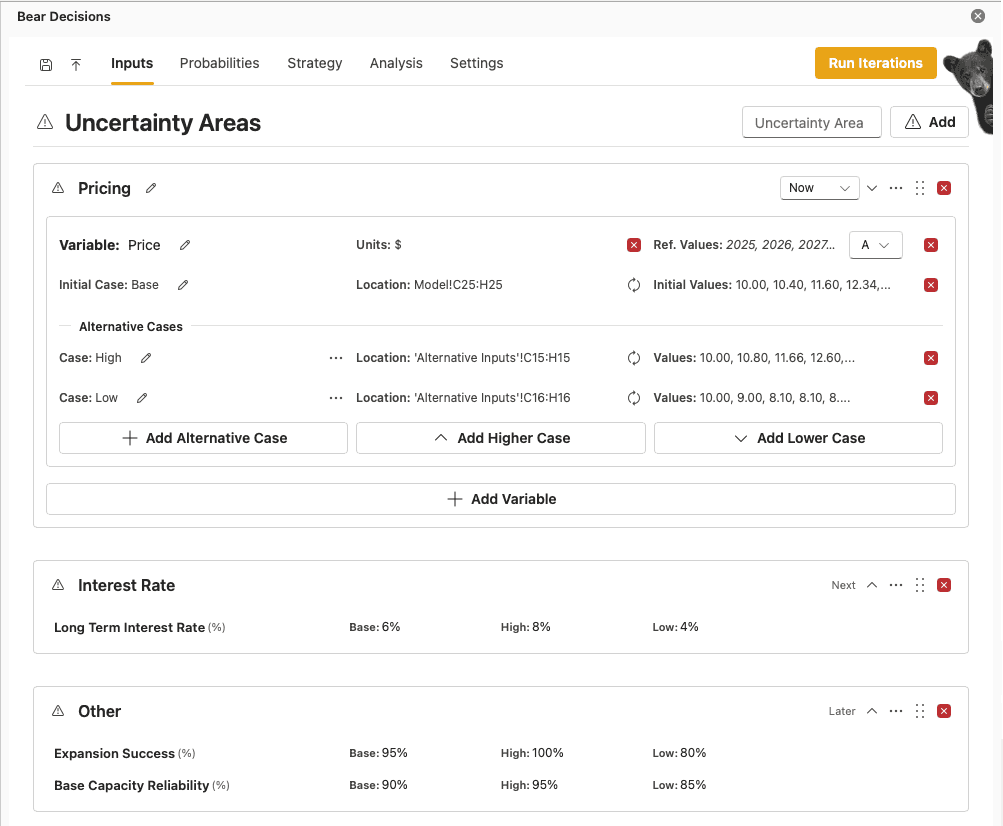Expand the Other area chevron
This screenshot has height=826, width=1003.
pyautogui.click(x=872, y=711)
